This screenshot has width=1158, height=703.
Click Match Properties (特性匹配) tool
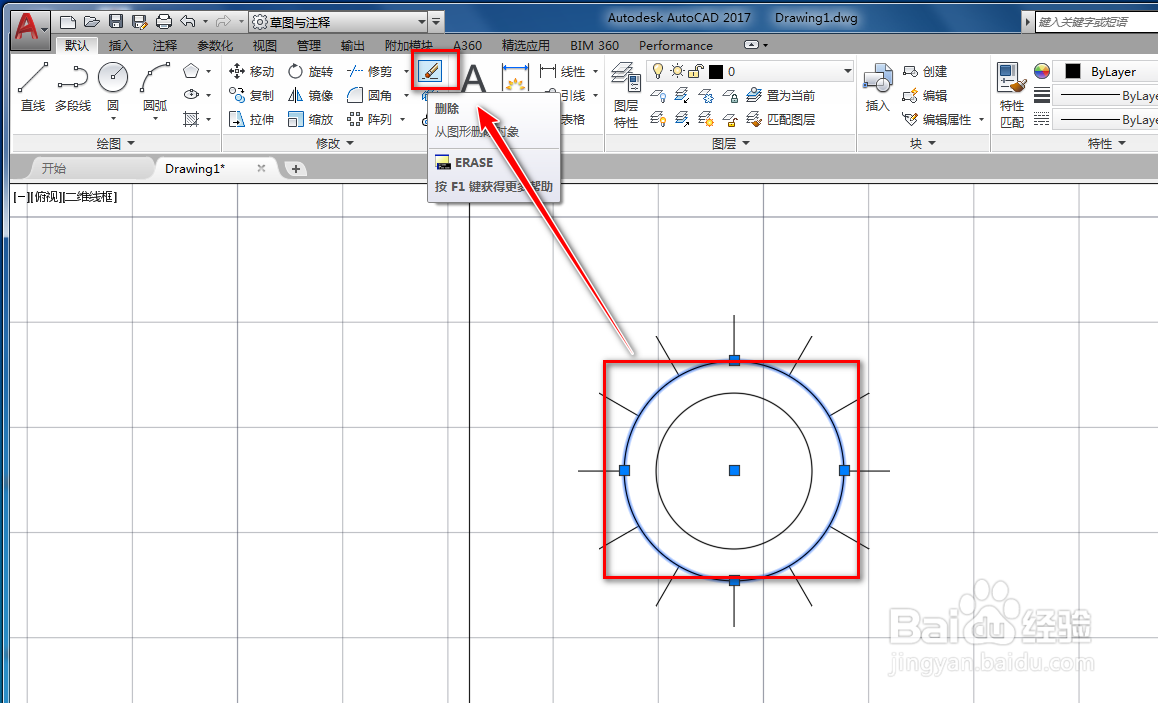(x=1012, y=95)
